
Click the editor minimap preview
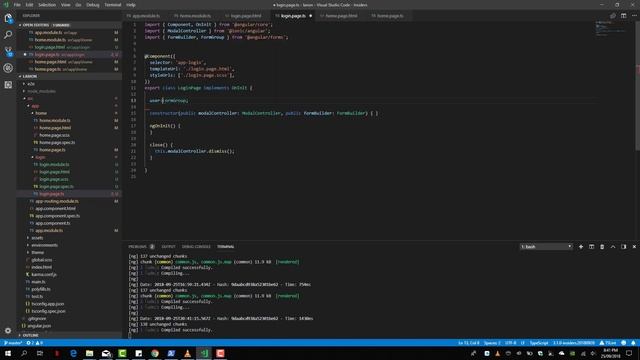point(611,29)
